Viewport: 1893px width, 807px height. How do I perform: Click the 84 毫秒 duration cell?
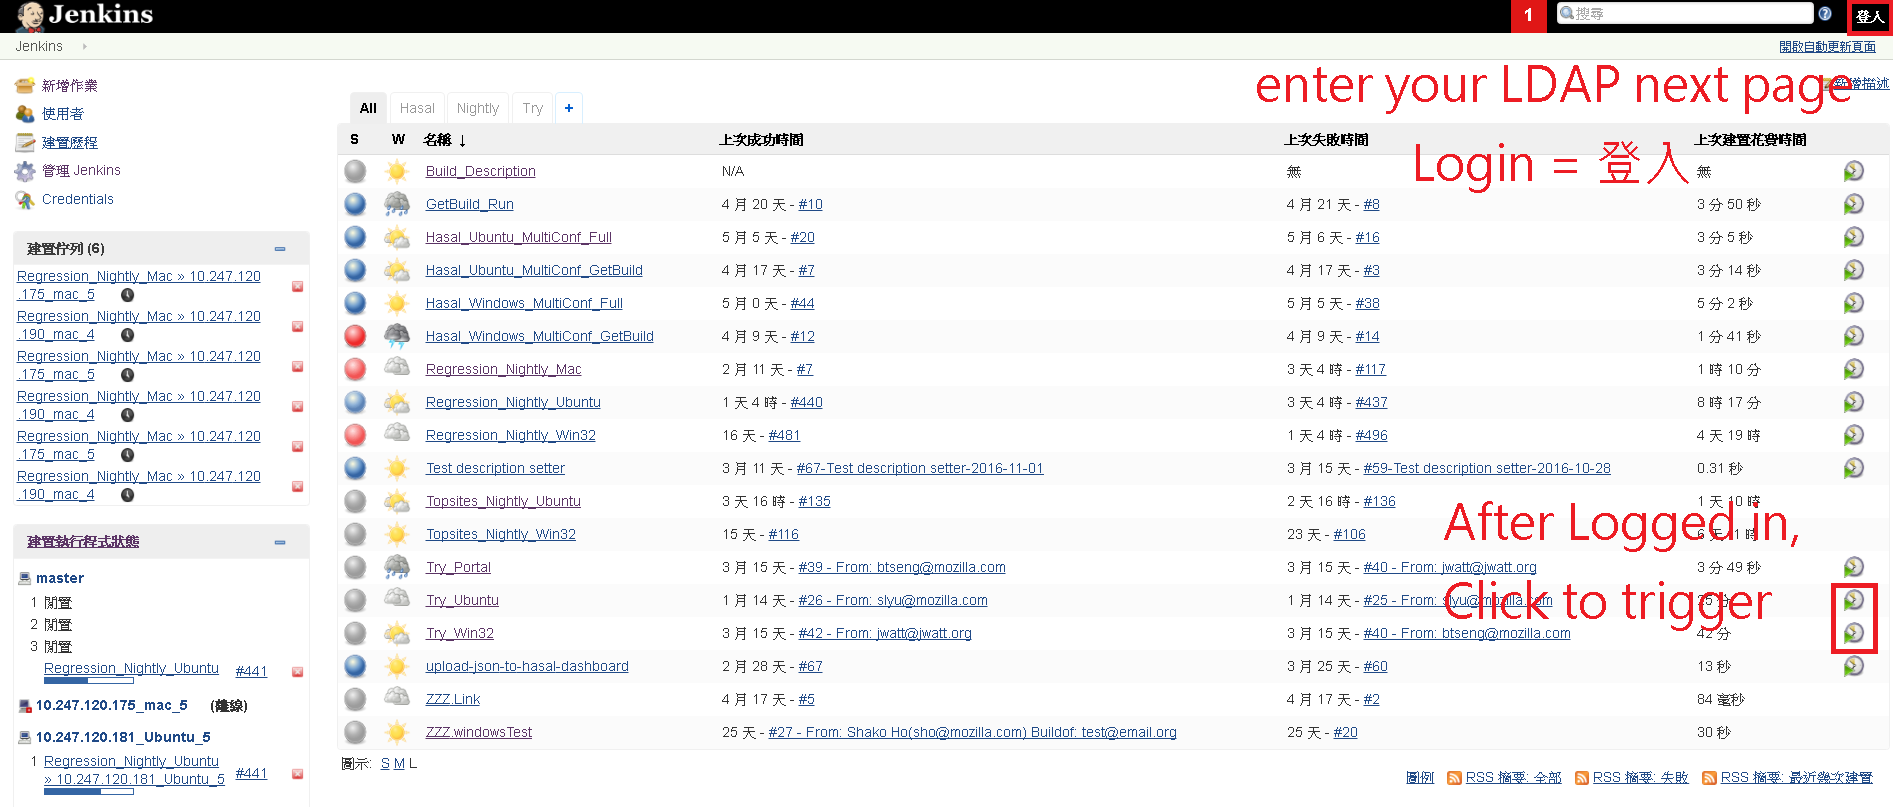click(1720, 699)
